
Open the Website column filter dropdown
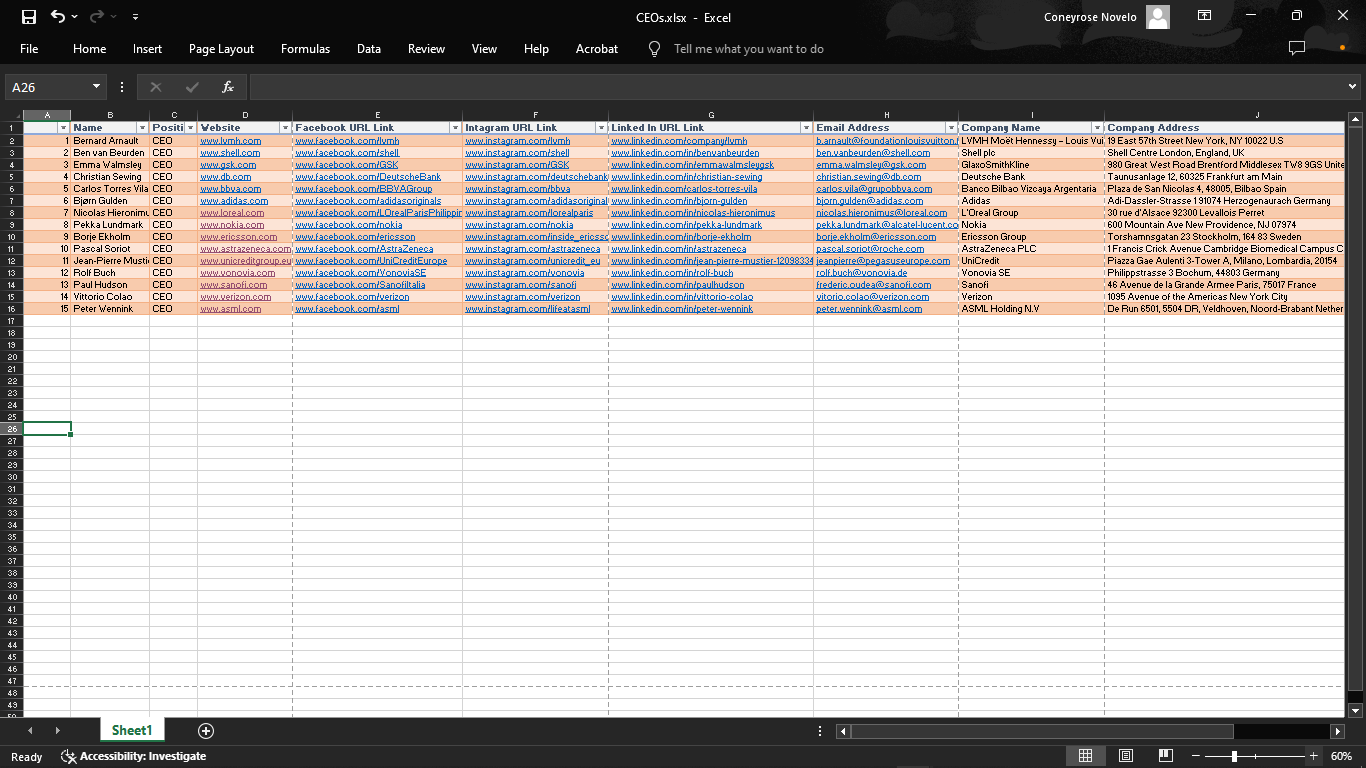pyautogui.click(x=285, y=128)
